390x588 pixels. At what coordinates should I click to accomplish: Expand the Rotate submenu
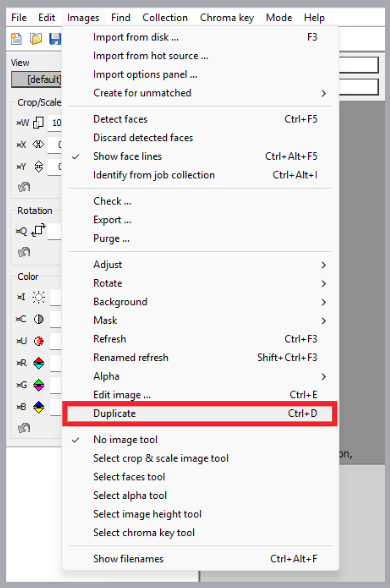click(200, 283)
